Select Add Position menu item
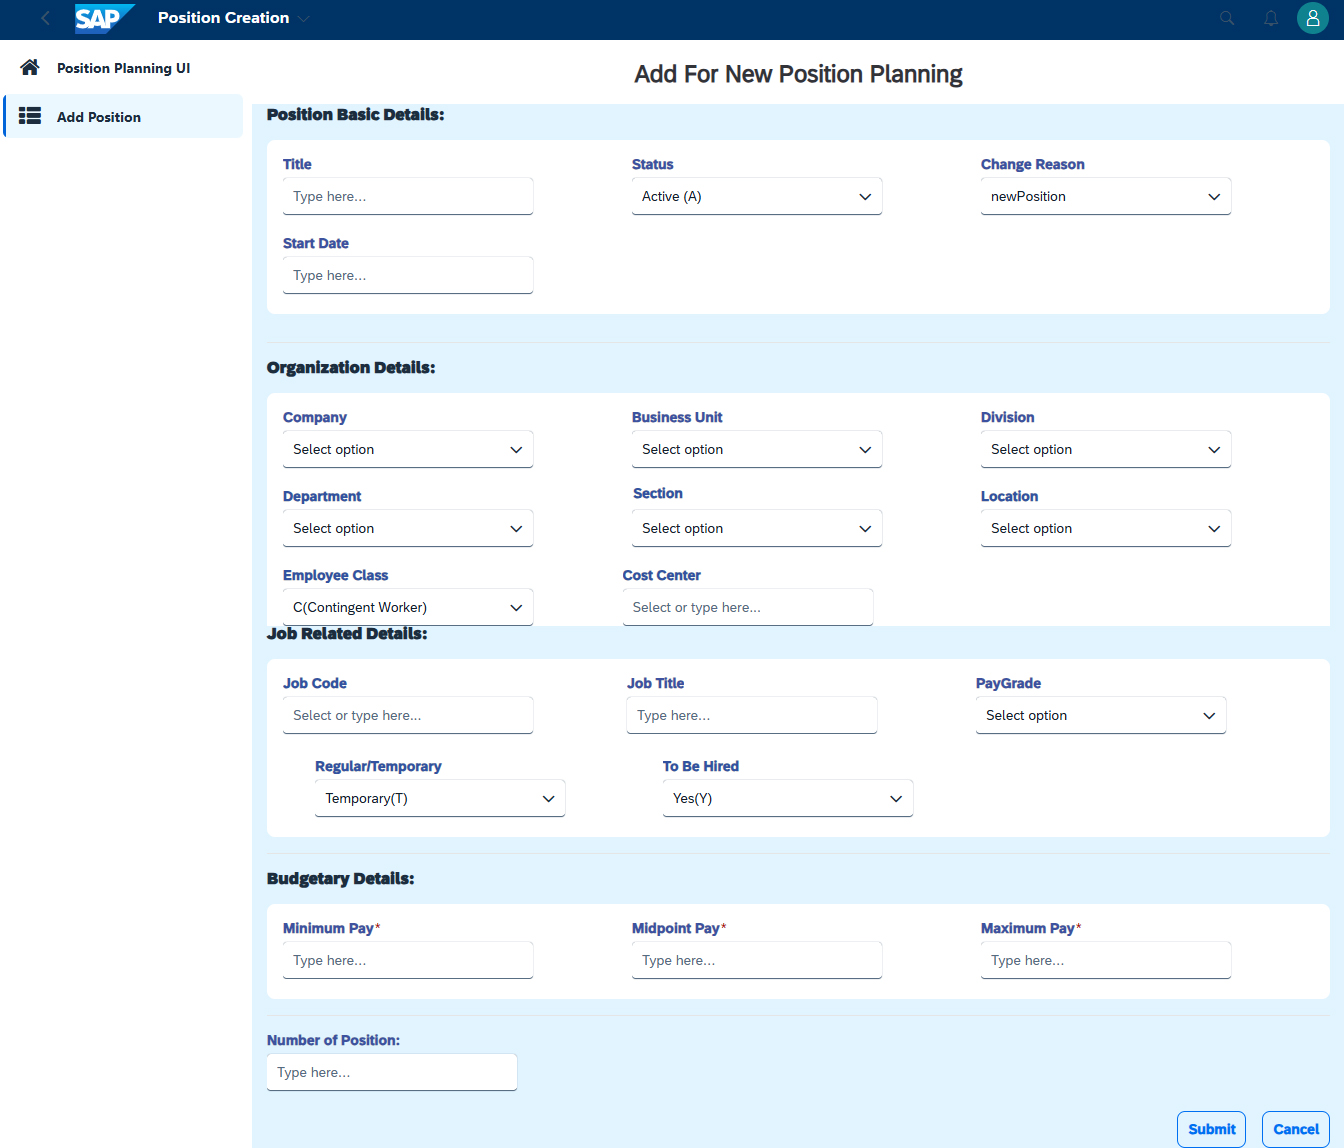1344x1148 pixels. (99, 117)
